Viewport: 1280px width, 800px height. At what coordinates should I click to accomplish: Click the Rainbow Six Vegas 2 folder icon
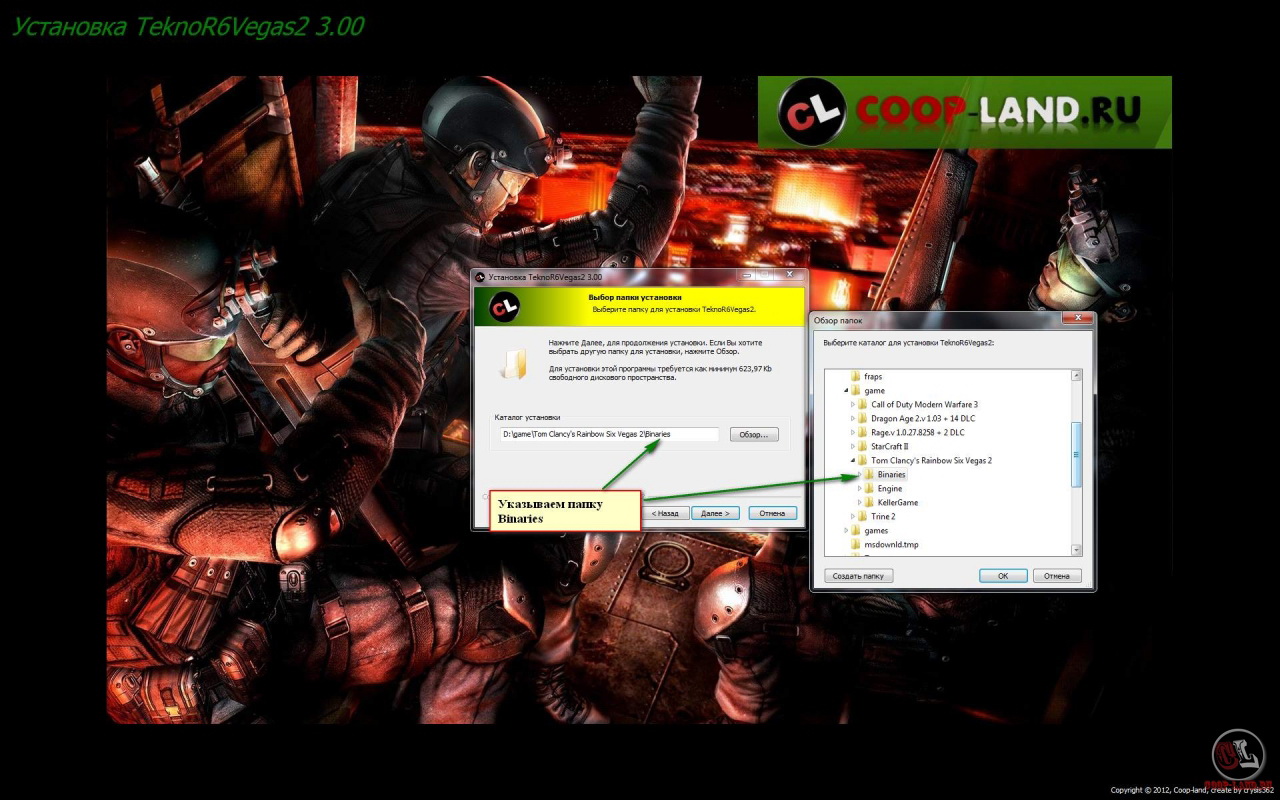[x=864, y=460]
